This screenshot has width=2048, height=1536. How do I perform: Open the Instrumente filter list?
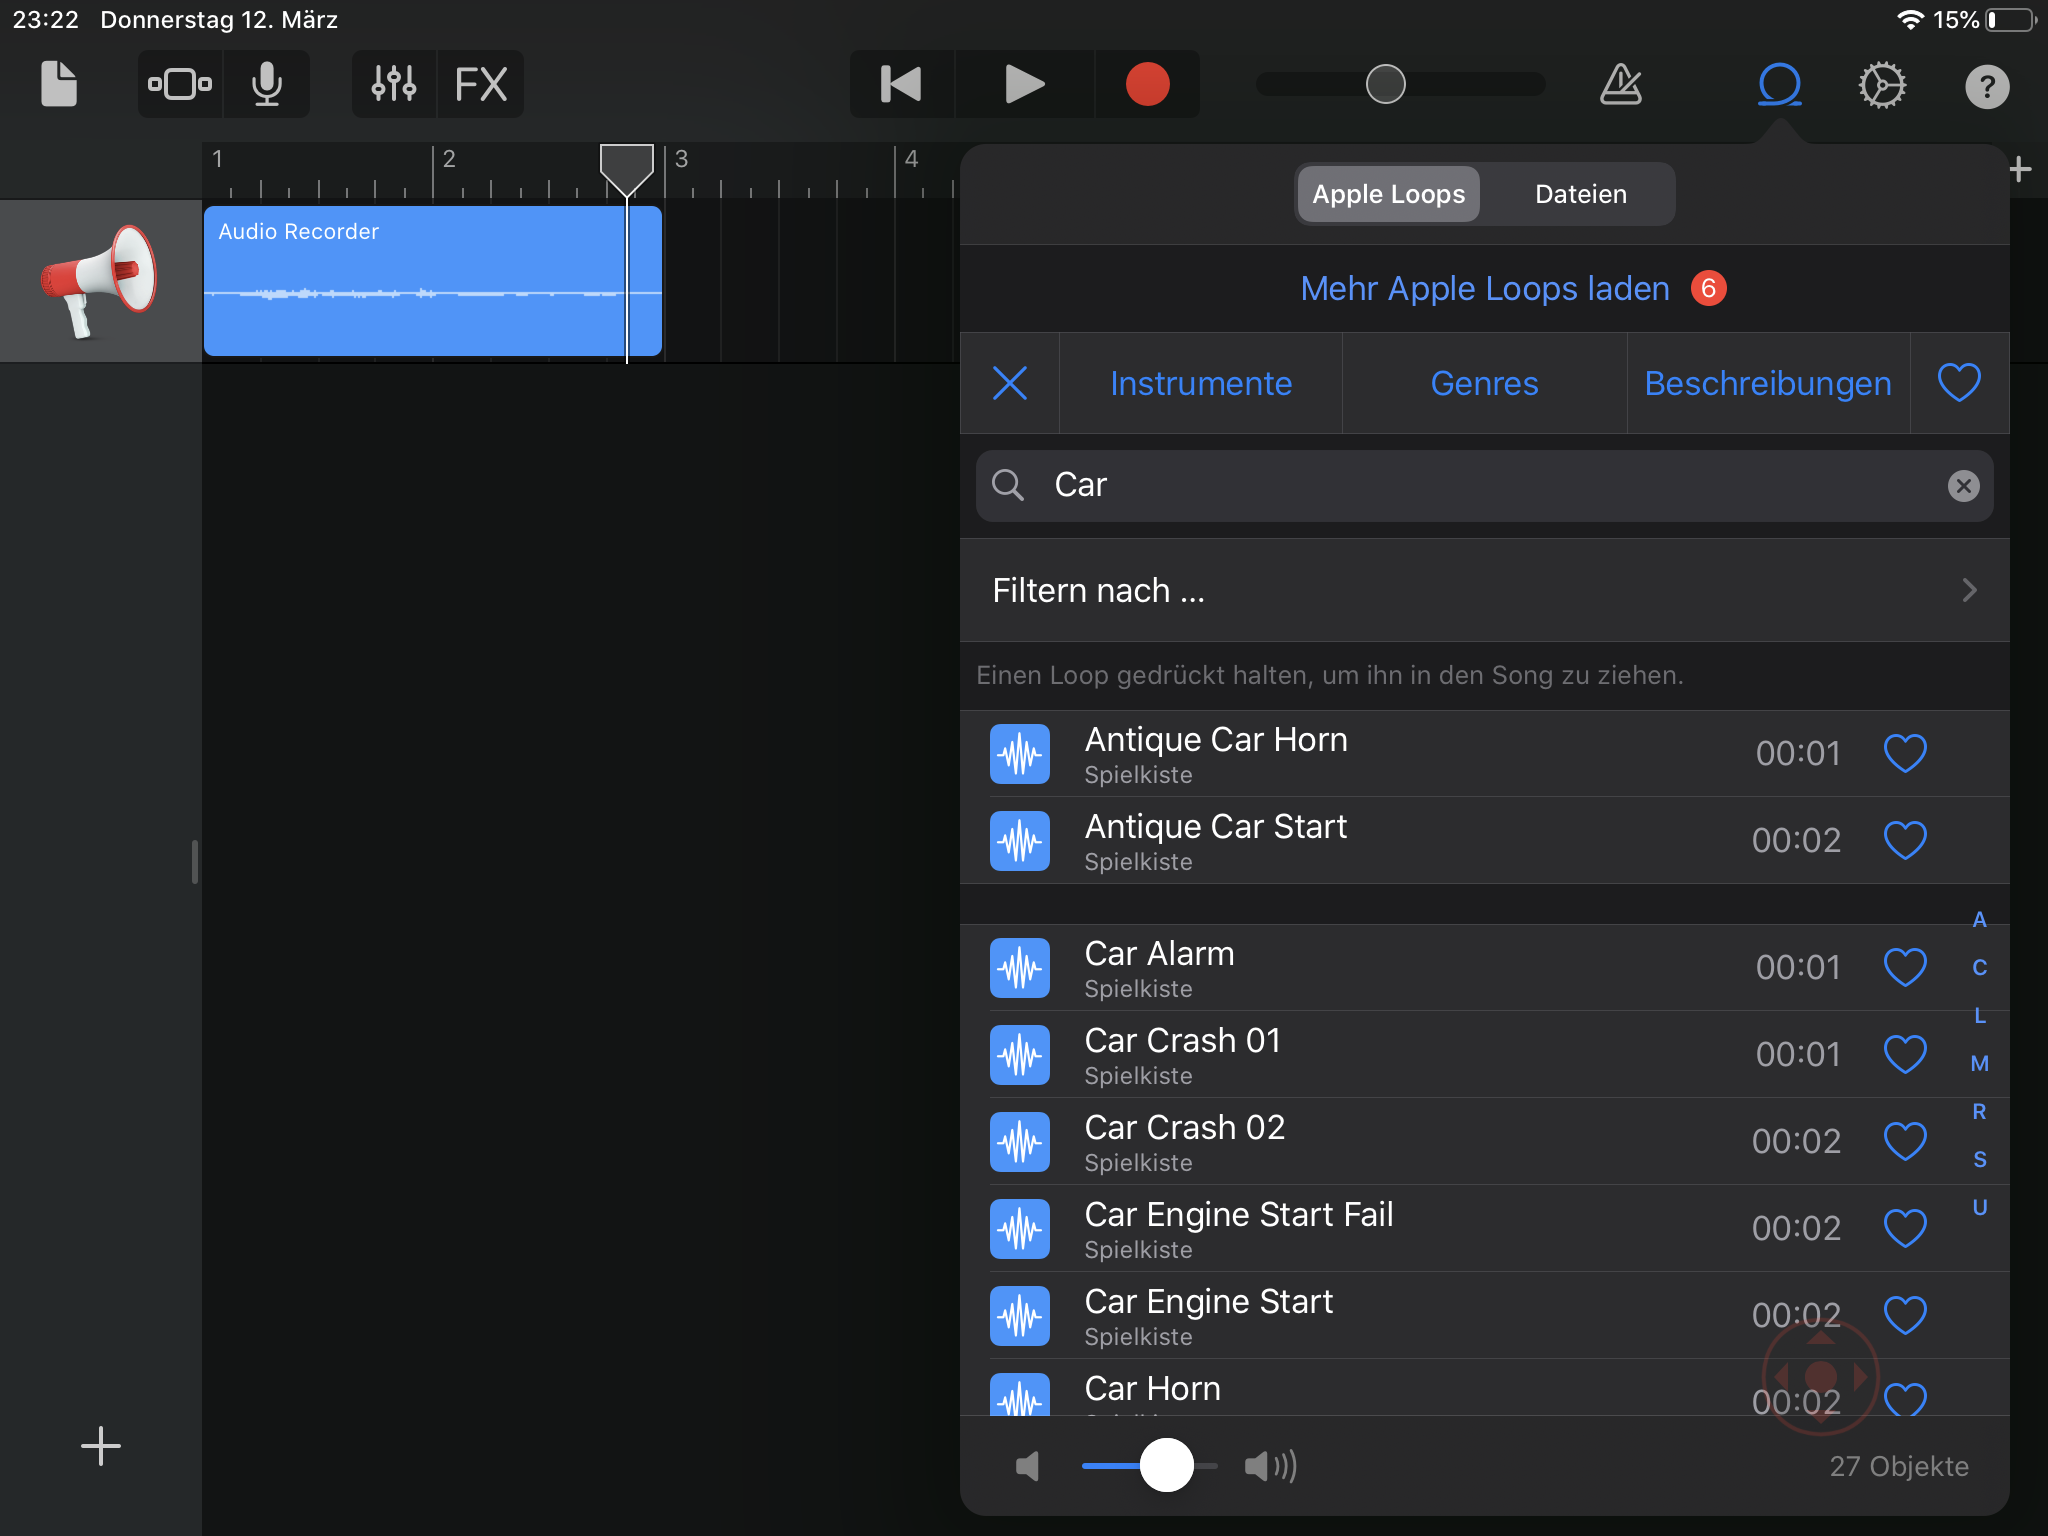(x=1200, y=383)
